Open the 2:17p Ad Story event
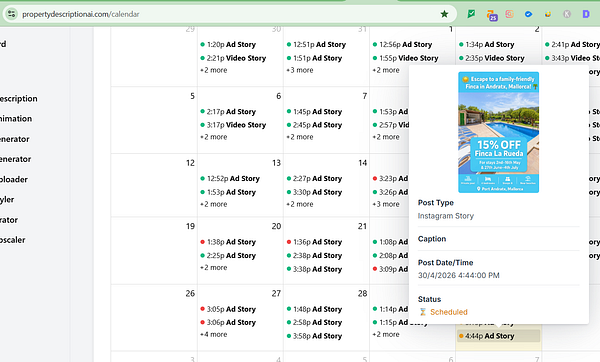600x362 pixels. 228,112
